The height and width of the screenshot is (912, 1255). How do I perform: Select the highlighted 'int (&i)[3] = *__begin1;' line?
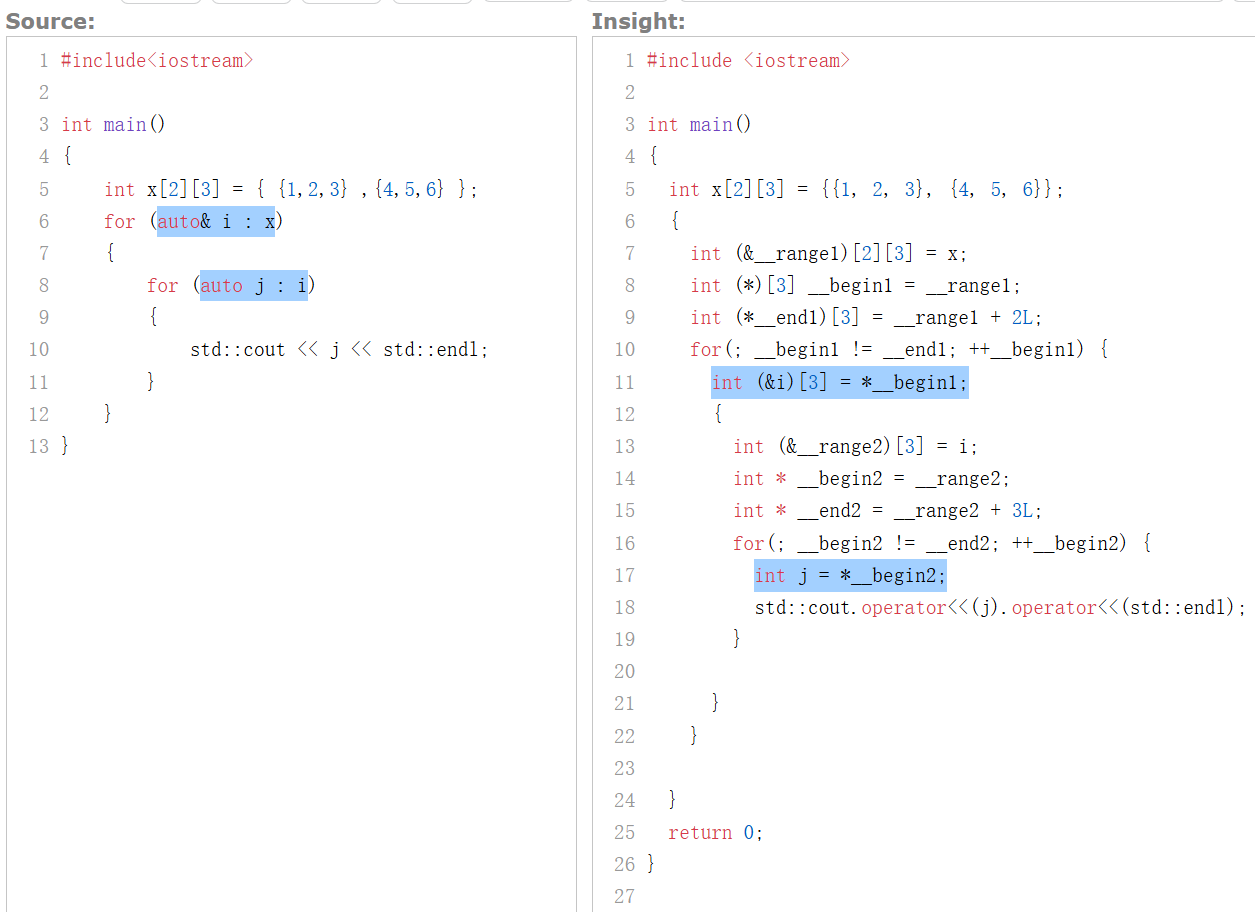click(x=840, y=382)
